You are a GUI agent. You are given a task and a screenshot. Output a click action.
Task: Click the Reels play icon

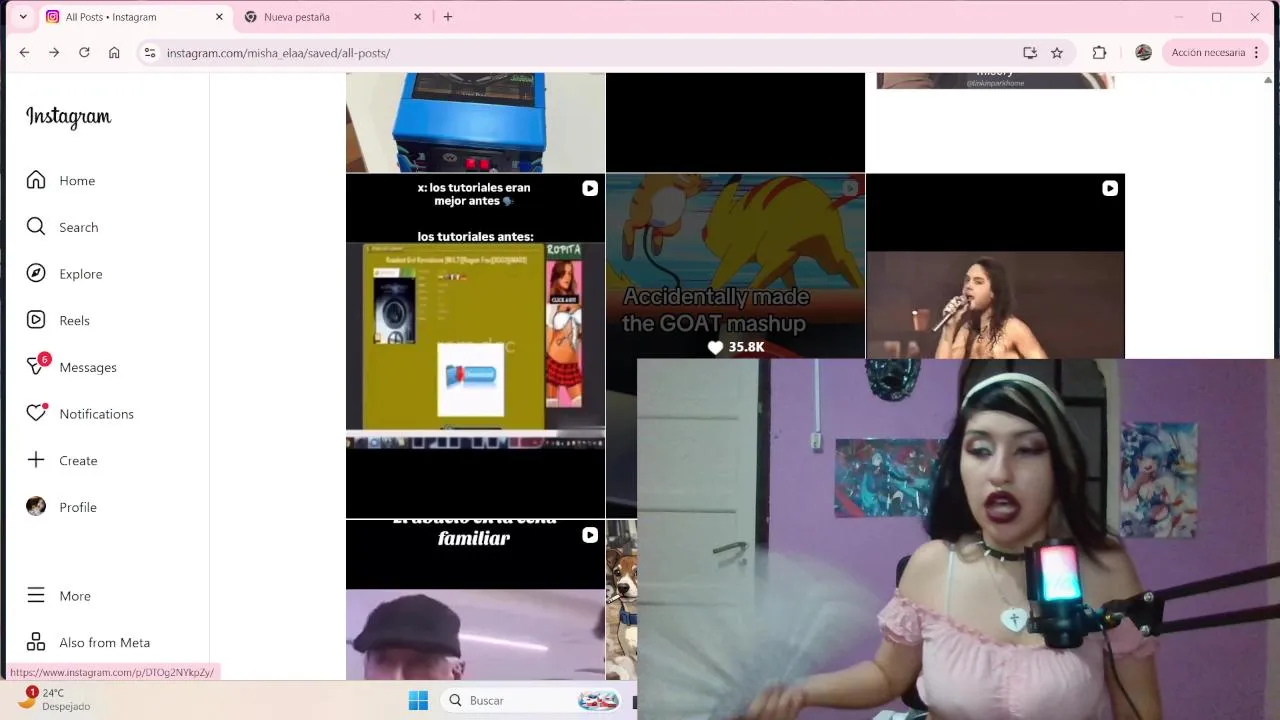coord(36,320)
